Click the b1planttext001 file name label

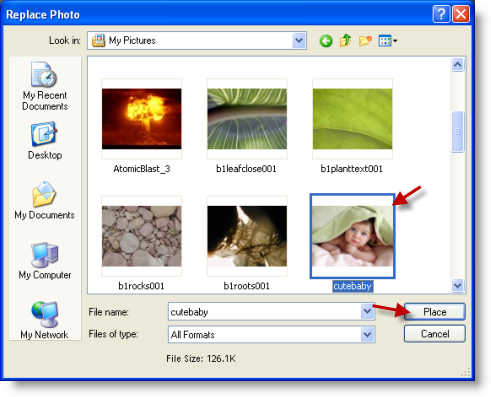click(352, 169)
